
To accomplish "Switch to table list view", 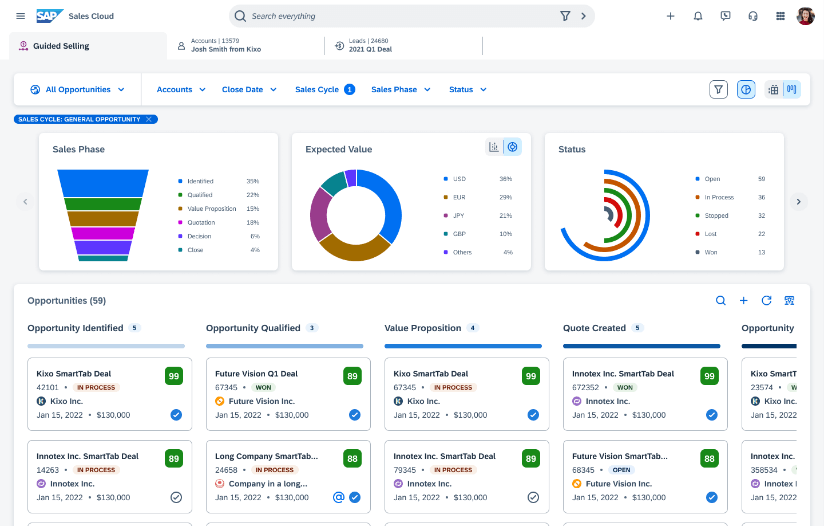I will [x=773, y=89].
